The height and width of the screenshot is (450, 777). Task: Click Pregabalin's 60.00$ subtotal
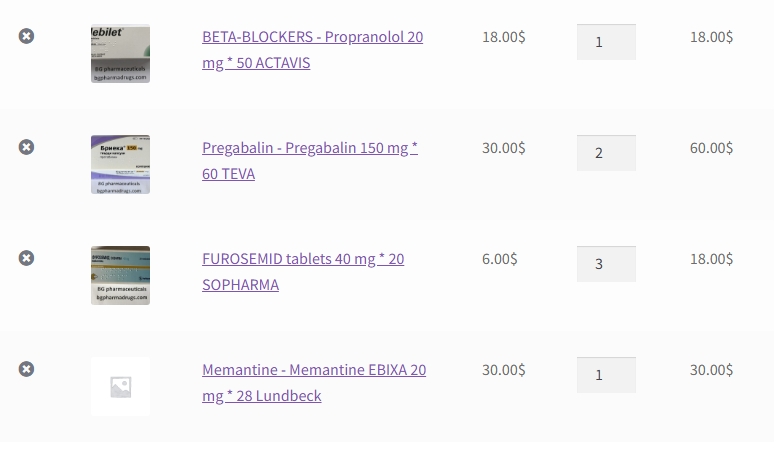pos(711,148)
